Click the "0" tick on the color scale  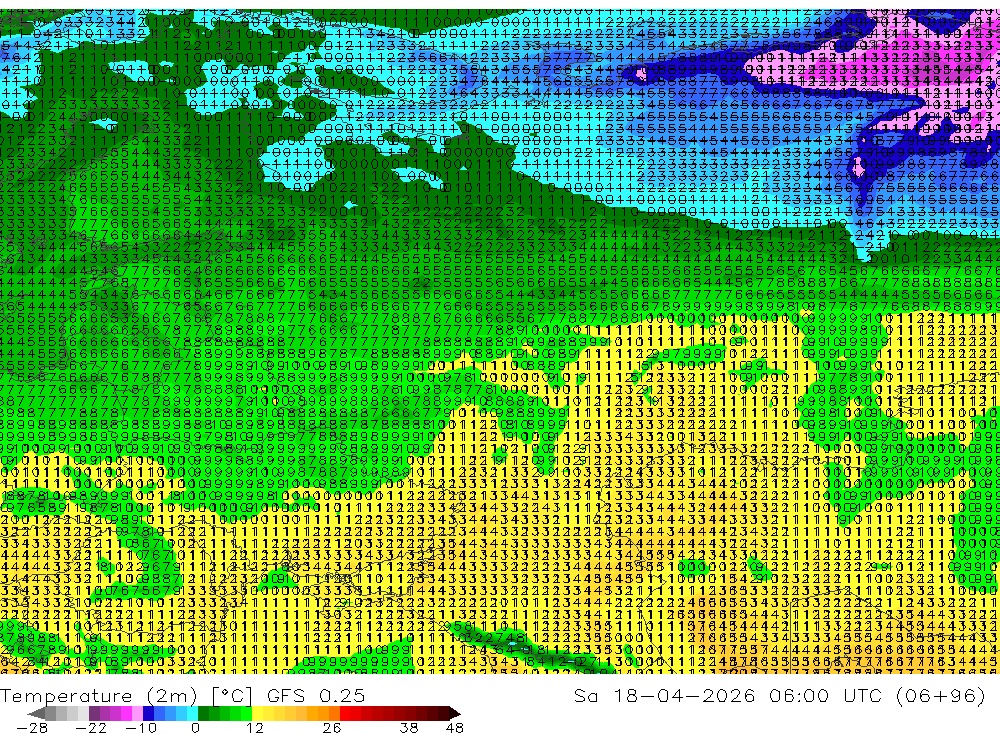195,727
